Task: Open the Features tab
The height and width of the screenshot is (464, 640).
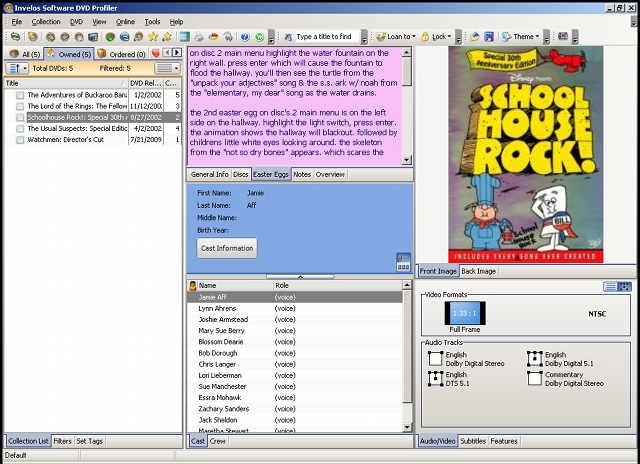Action: [504, 441]
